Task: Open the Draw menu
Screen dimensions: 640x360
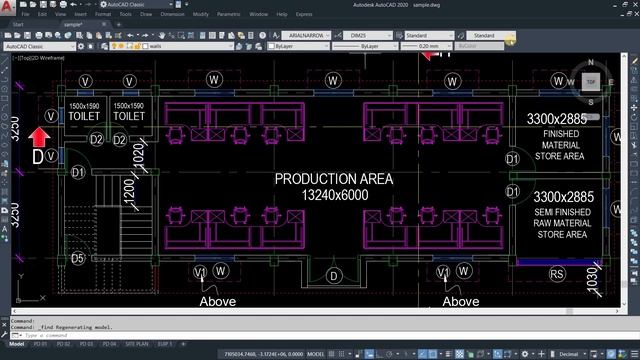Action: click(146, 14)
